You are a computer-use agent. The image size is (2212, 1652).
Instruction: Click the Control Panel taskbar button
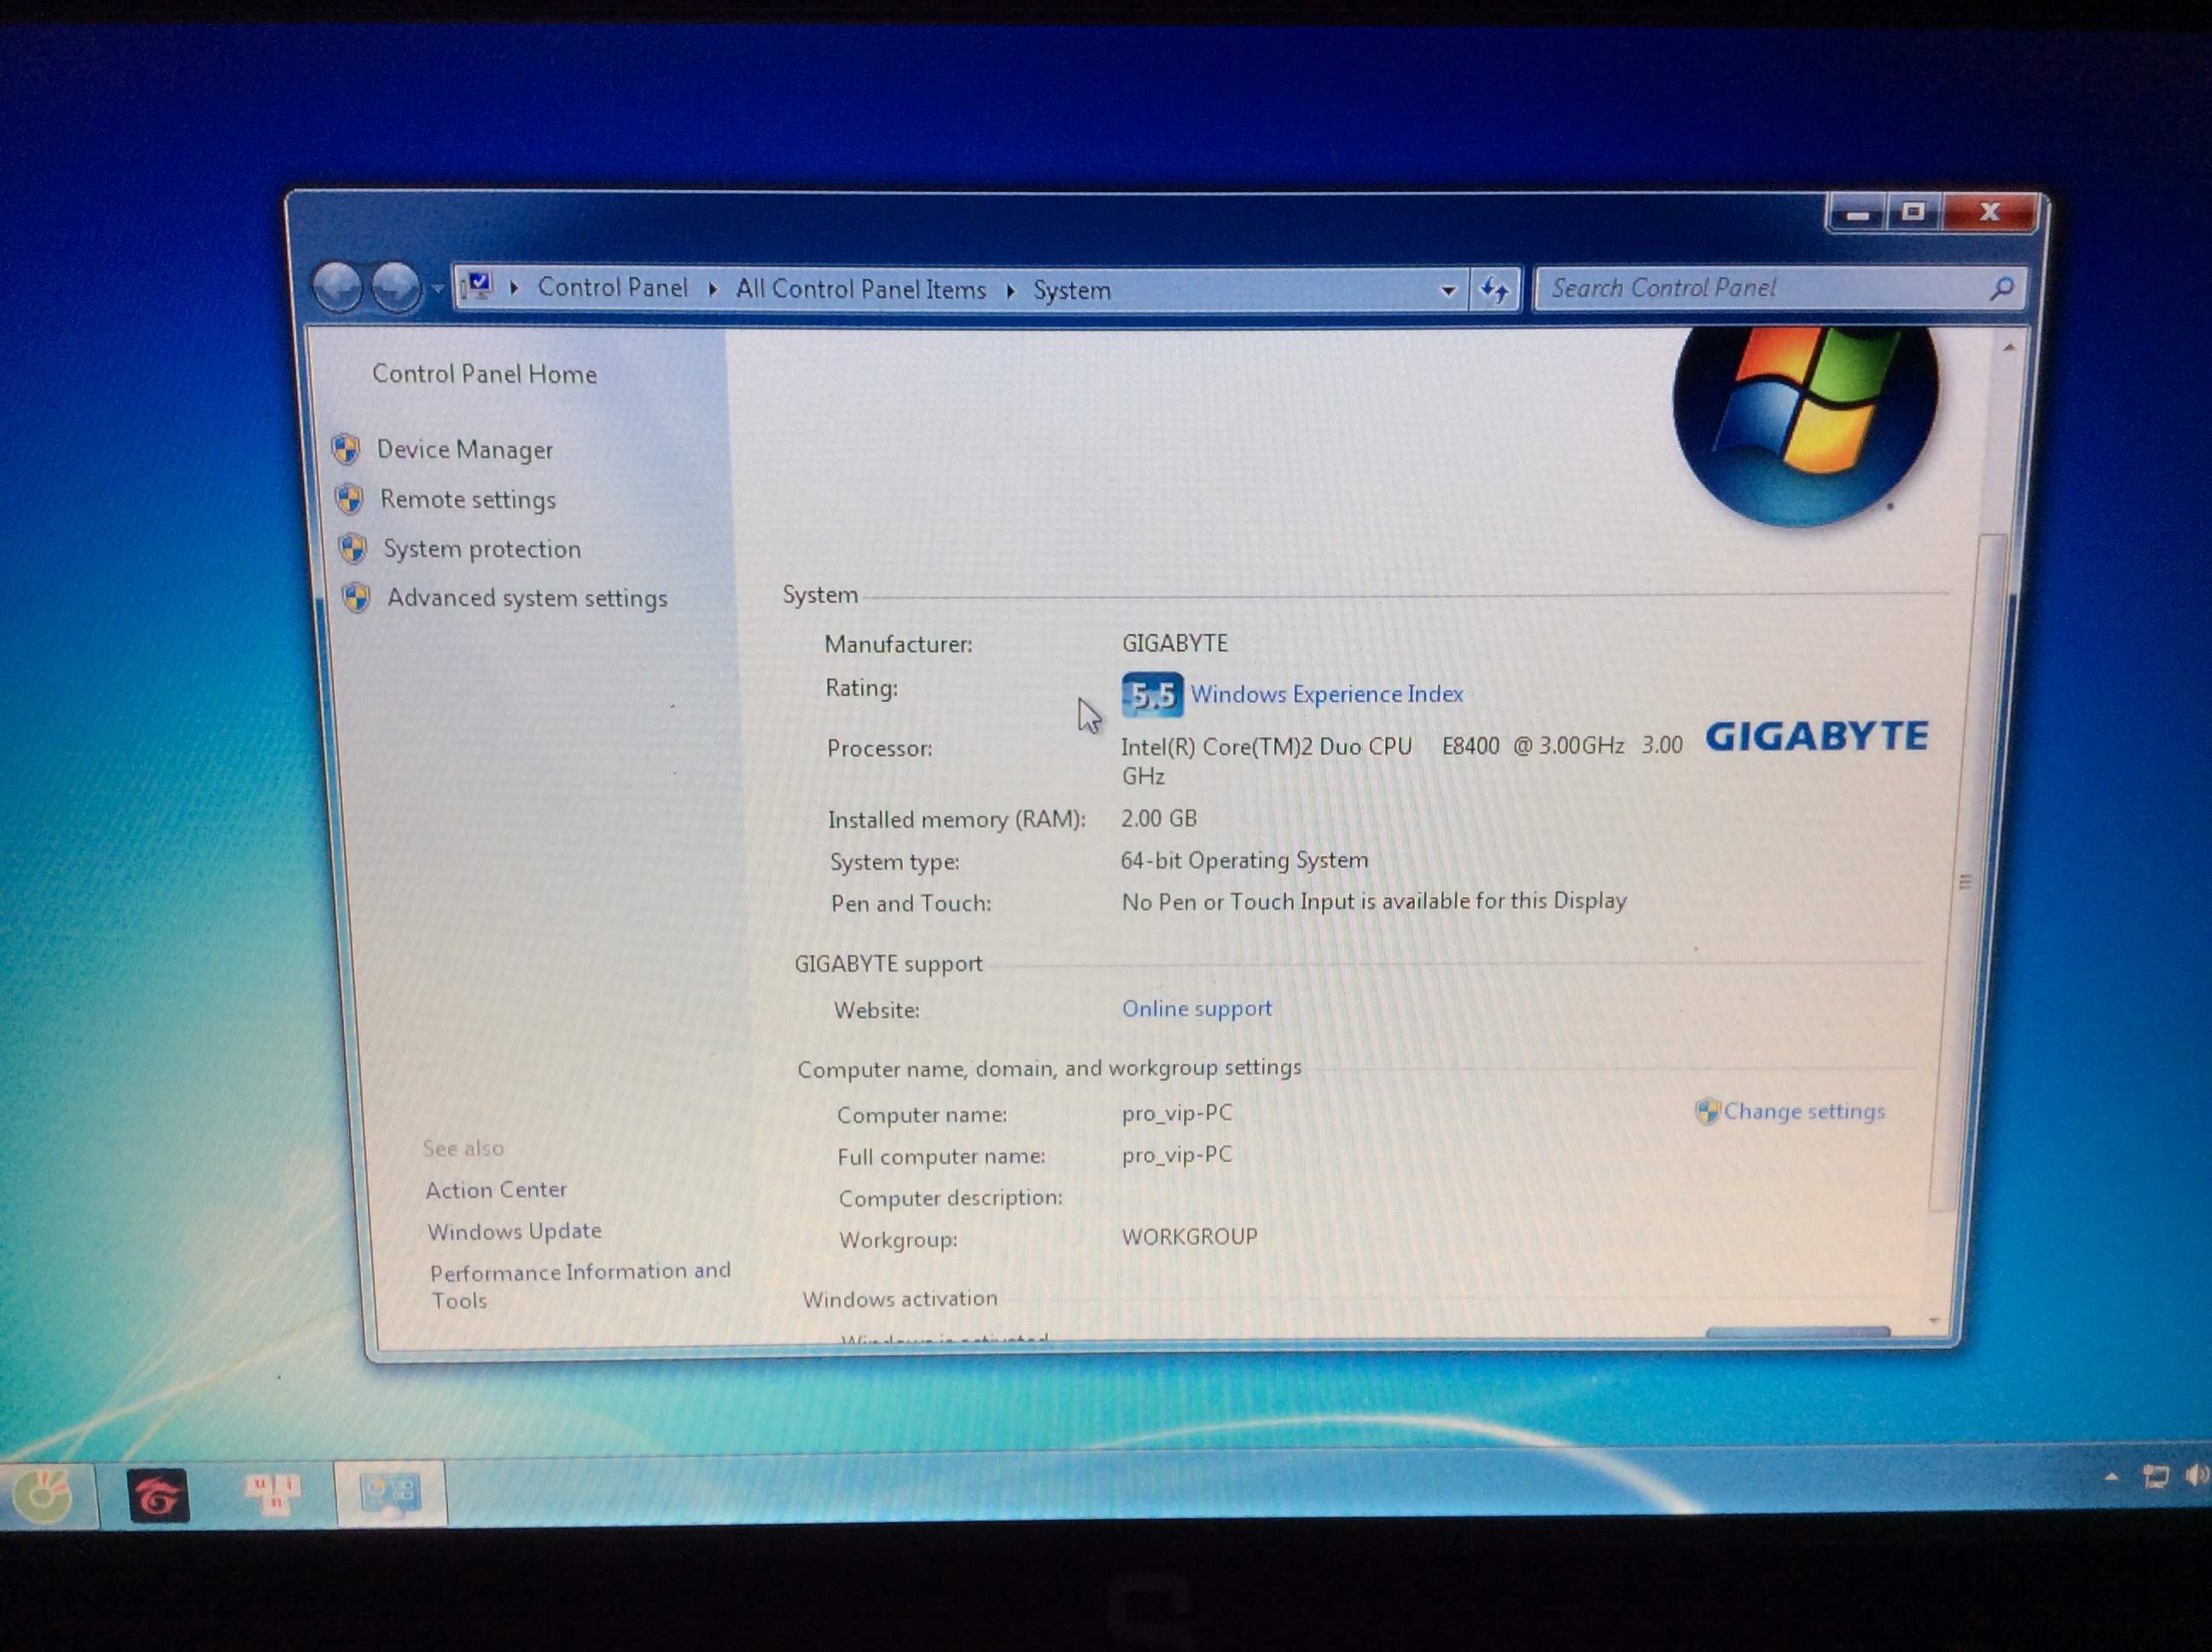coord(391,1493)
